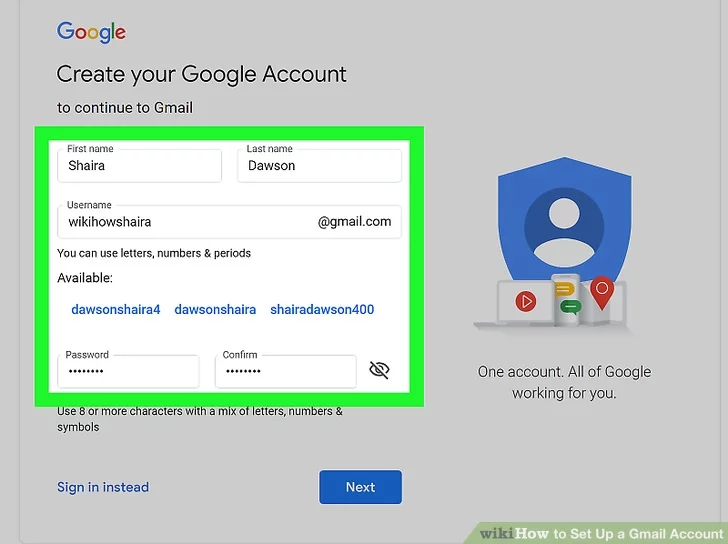Click 'One account. All of Google' text
This screenshot has height=544, width=728.
click(x=564, y=372)
